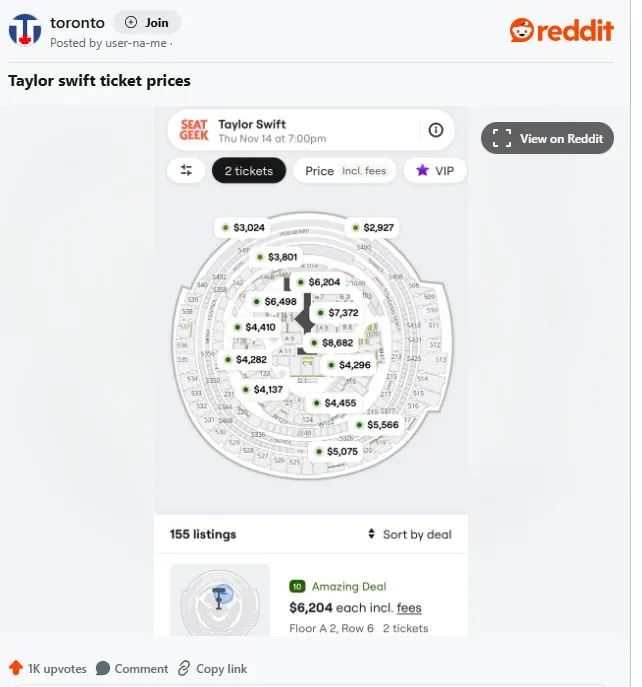Viewport: 642px width, 687px height.
Task: Click View on Reddit button
Action: 547,138
